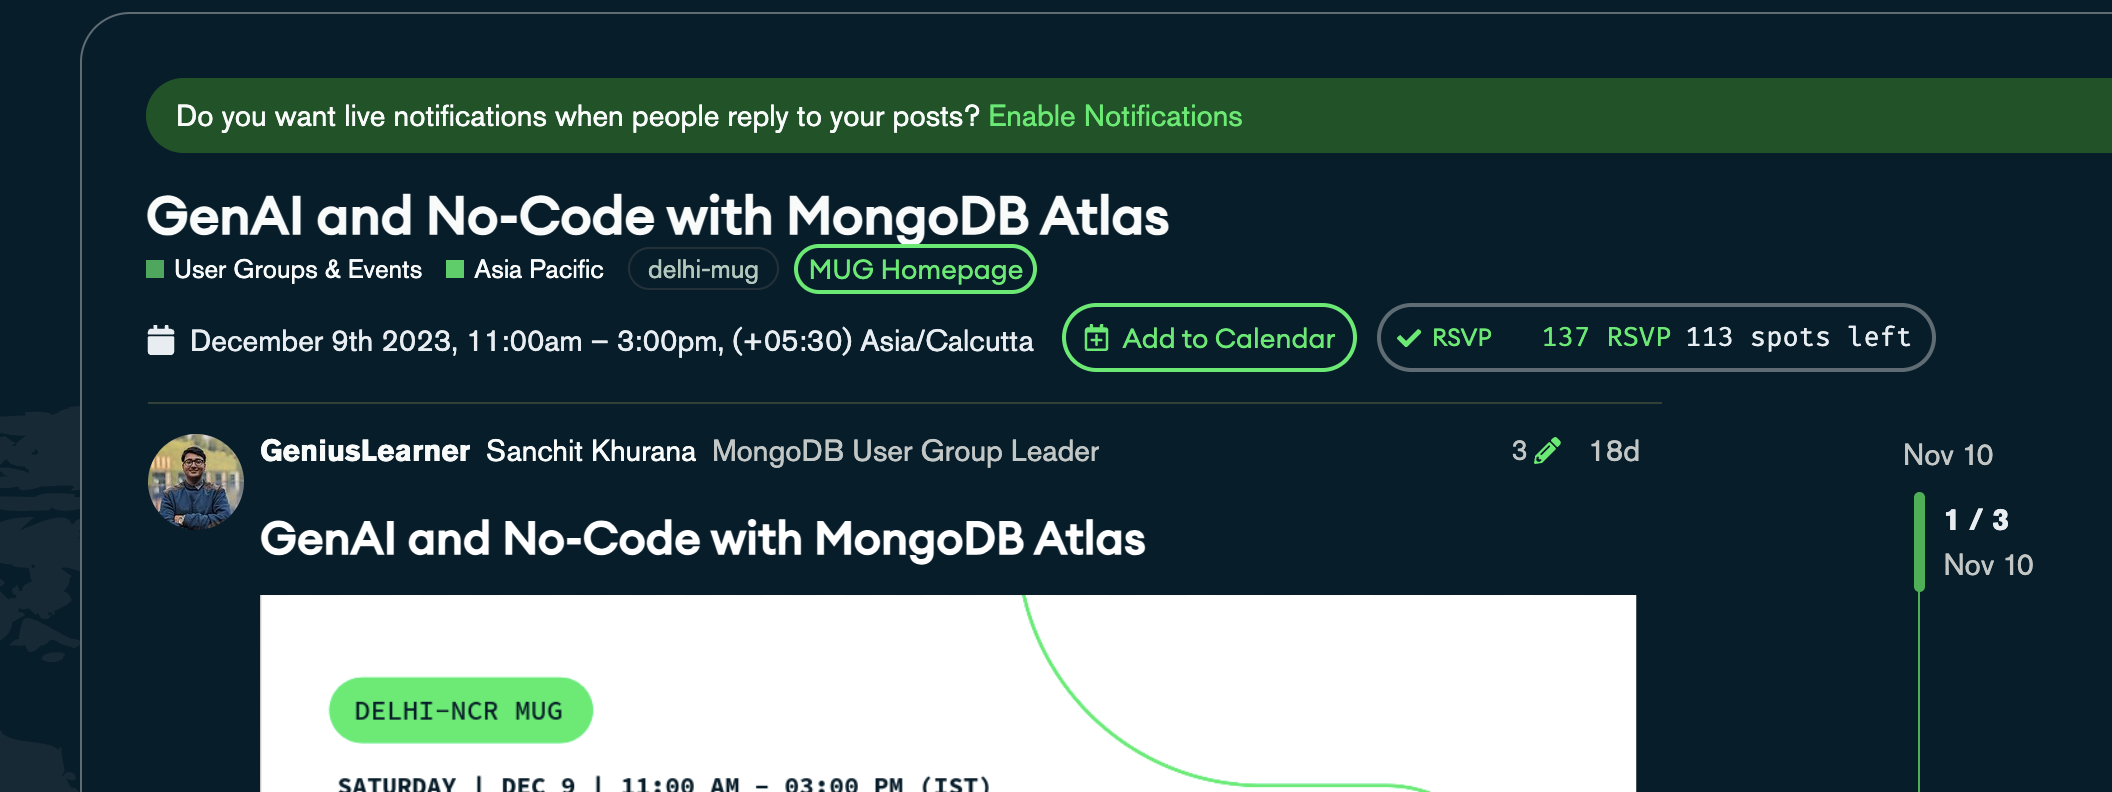Open the MUG Homepage button

915,270
